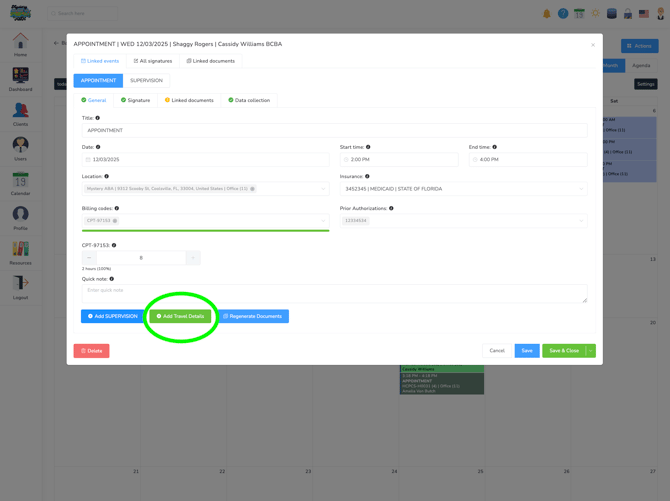Open the US flag language selector
Screen dimensions: 670x501
click(x=644, y=14)
